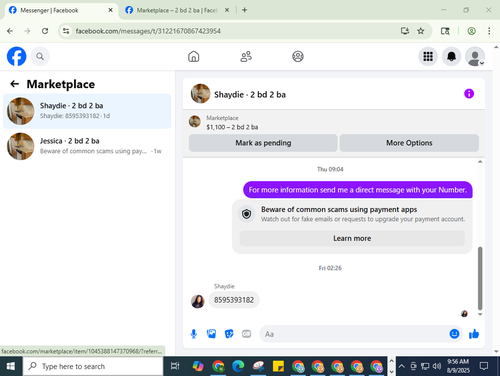This screenshot has height=376, width=500.
Task: Choose a sticker with the sticker icon
Action: [229, 334]
